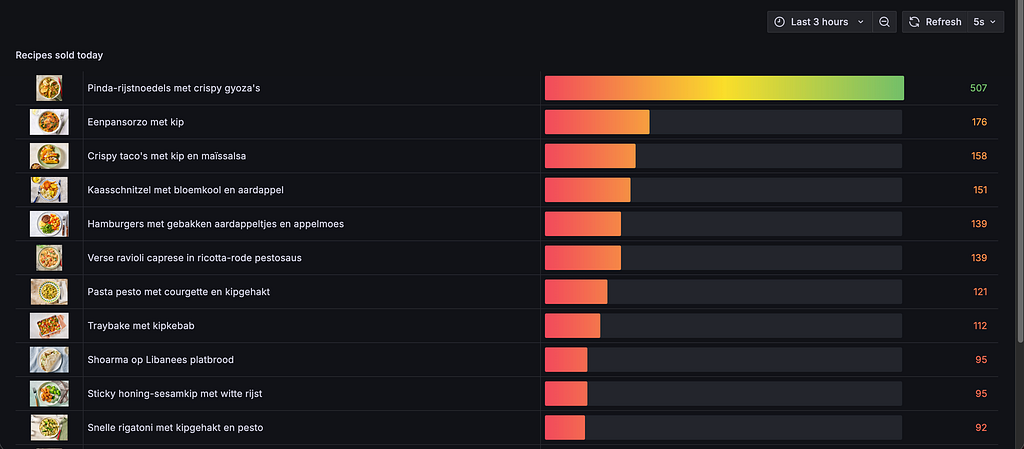Click the zoom out time range icon
1024x449 pixels.
point(884,22)
